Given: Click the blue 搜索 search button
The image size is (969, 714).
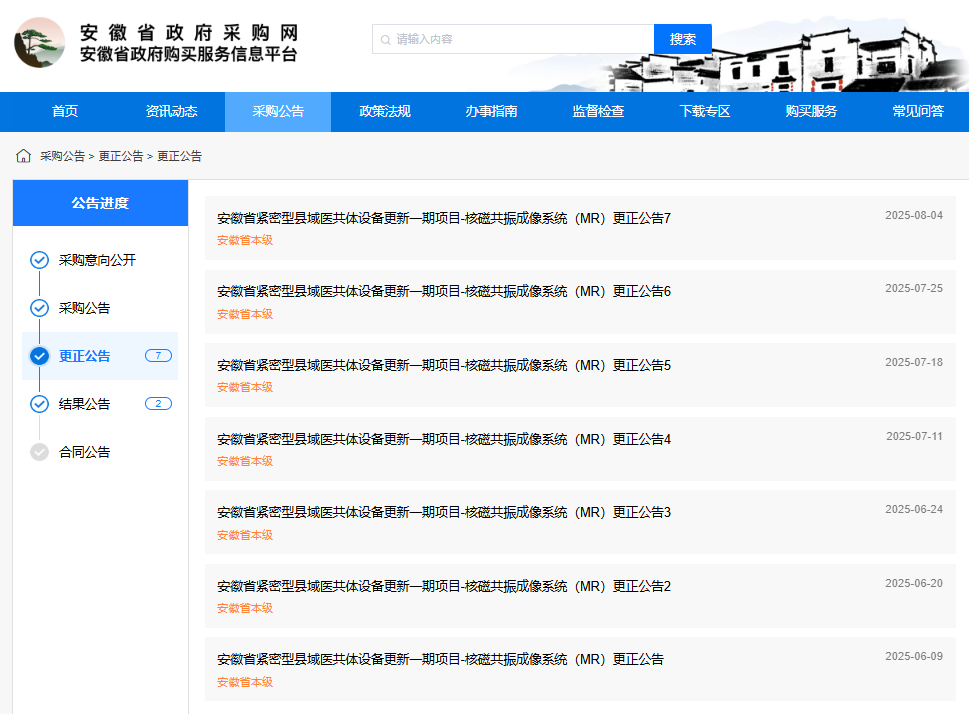Looking at the screenshot, I should [x=684, y=39].
